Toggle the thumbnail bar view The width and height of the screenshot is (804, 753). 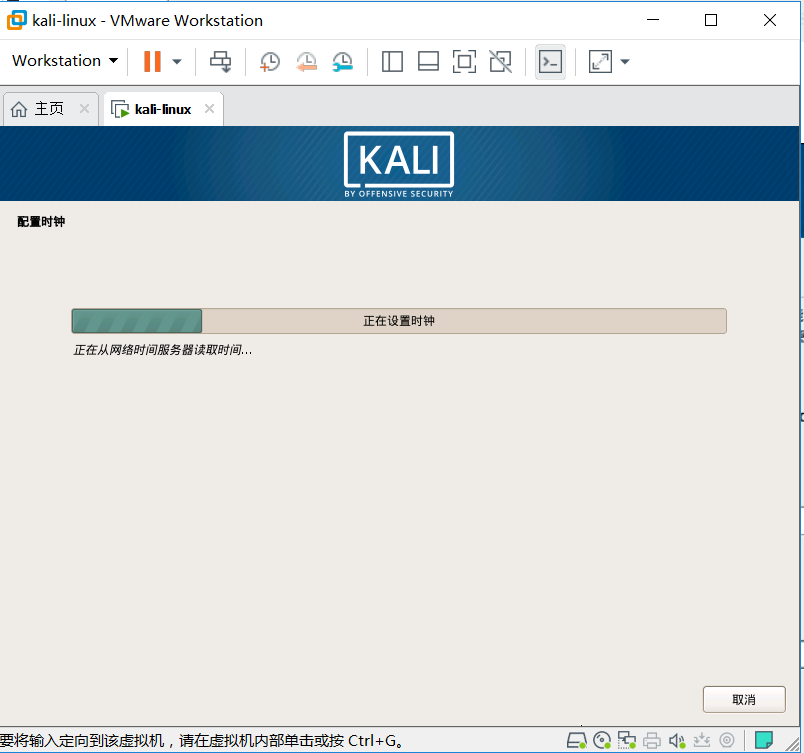pyautogui.click(x=428, y=62)
